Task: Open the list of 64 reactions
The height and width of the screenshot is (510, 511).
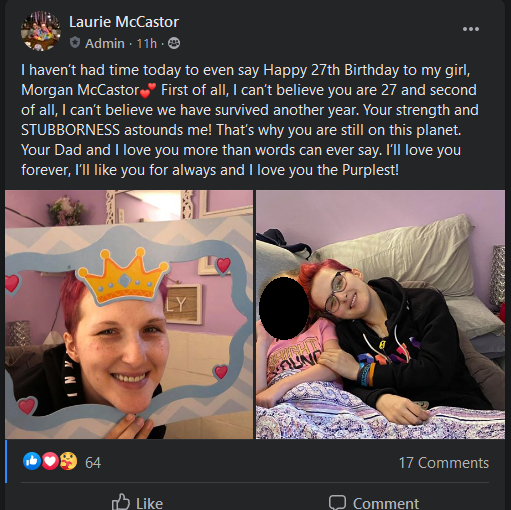Action: (x=93, y=463)
